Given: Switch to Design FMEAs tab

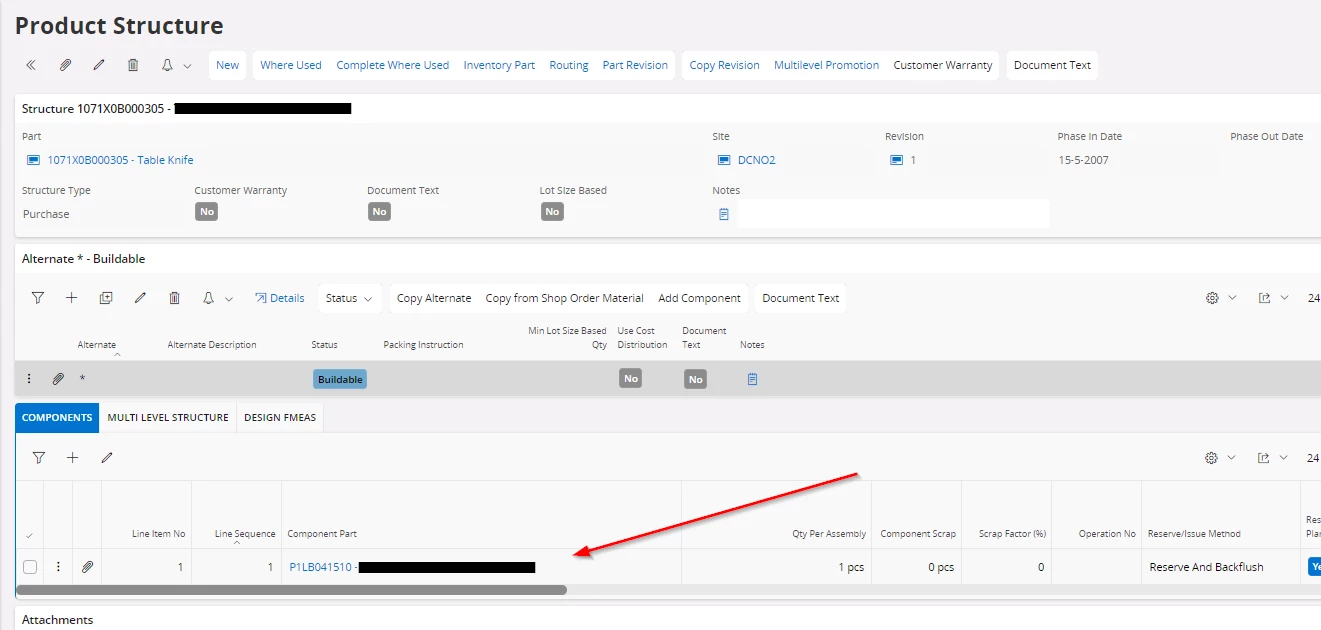Looking at the screenshot, I should tap(280, 418).
